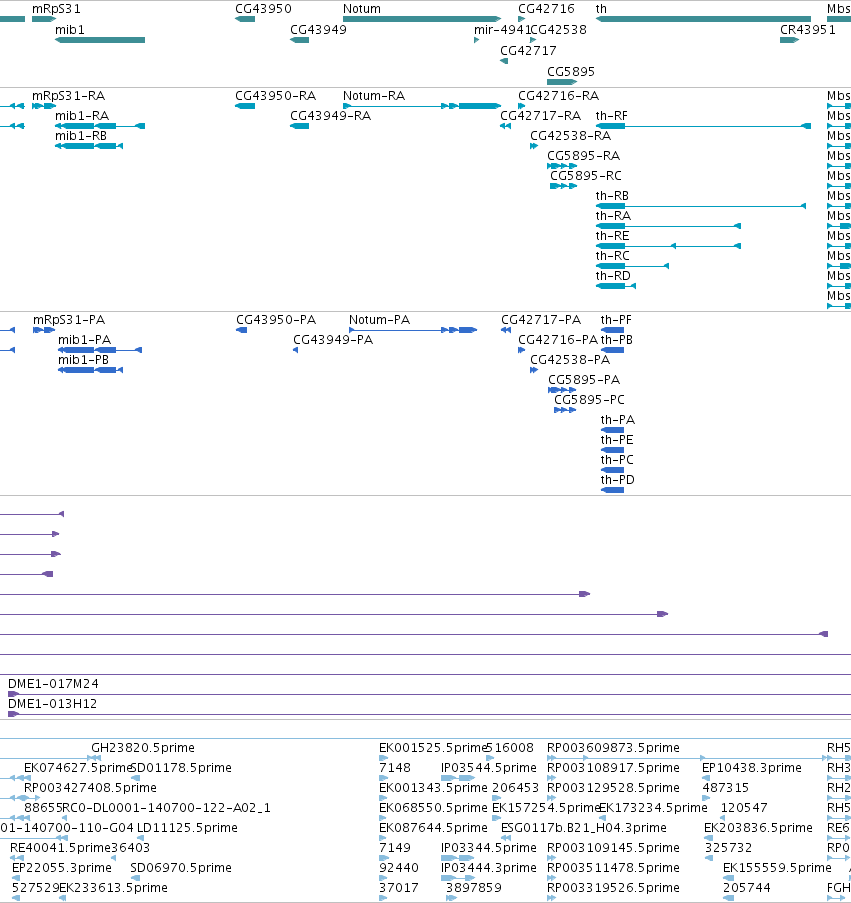Select the th-RD transcript label
The width and height of the screenshot is (851, 903).
tap(613, 276)
